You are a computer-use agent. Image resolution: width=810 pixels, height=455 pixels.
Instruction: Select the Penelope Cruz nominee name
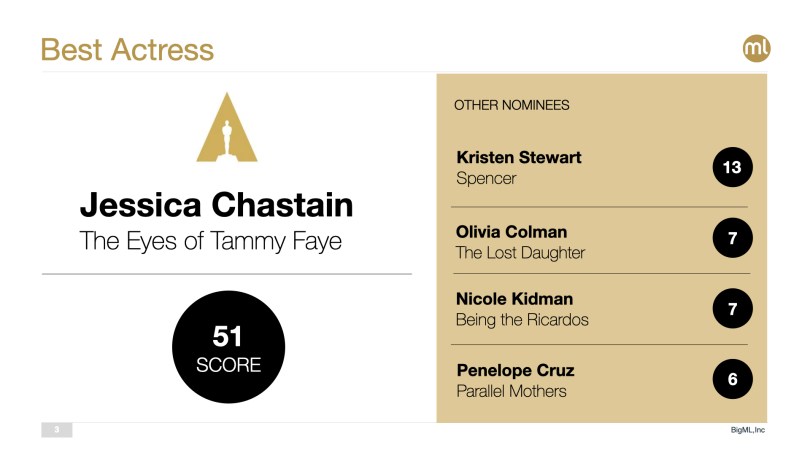515,370
